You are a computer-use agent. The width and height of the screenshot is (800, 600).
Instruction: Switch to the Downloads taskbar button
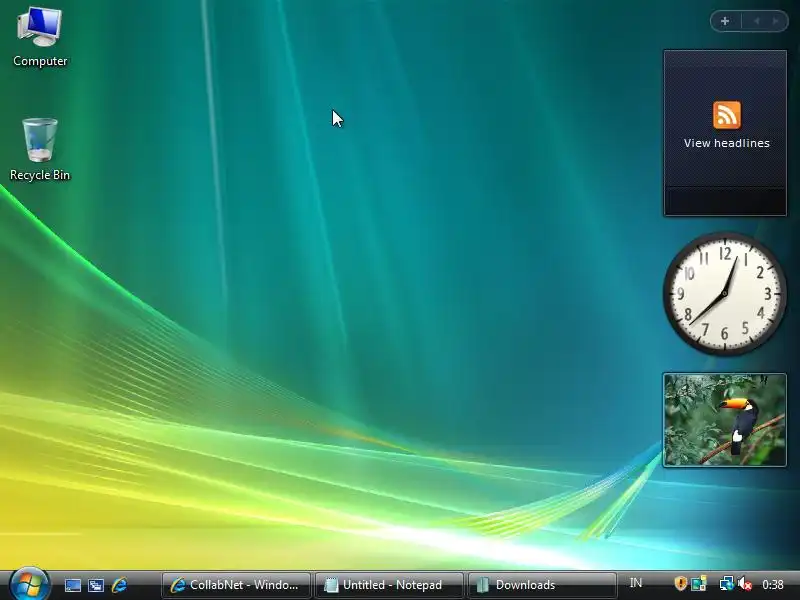coord(541,585)
